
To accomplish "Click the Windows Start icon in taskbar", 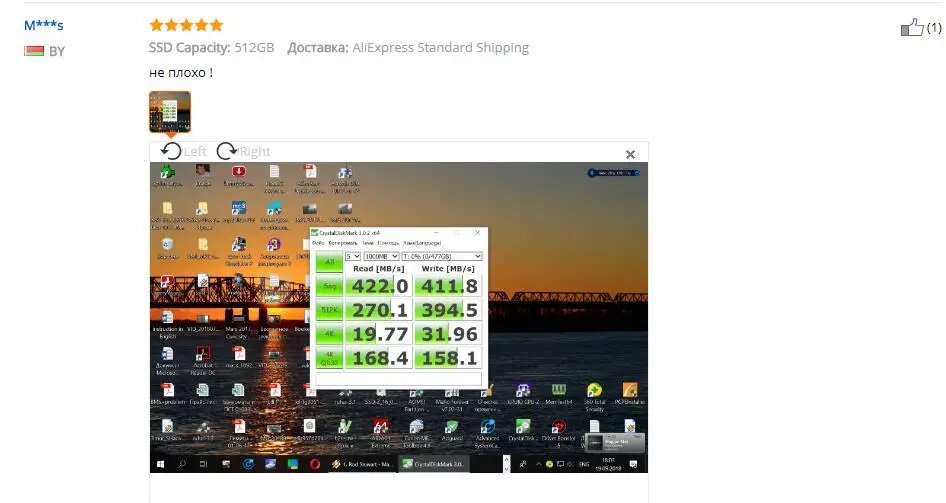I will click(x=159, y=465).
